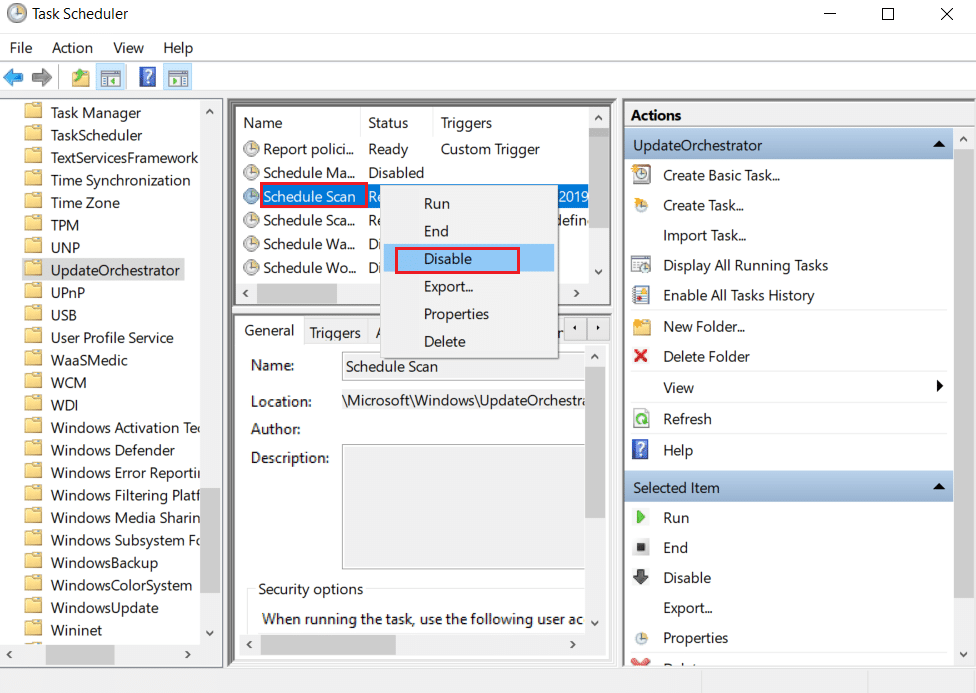Click Display All Running Tasks icon
The image size is (976, 693).
tap(641, 265)
